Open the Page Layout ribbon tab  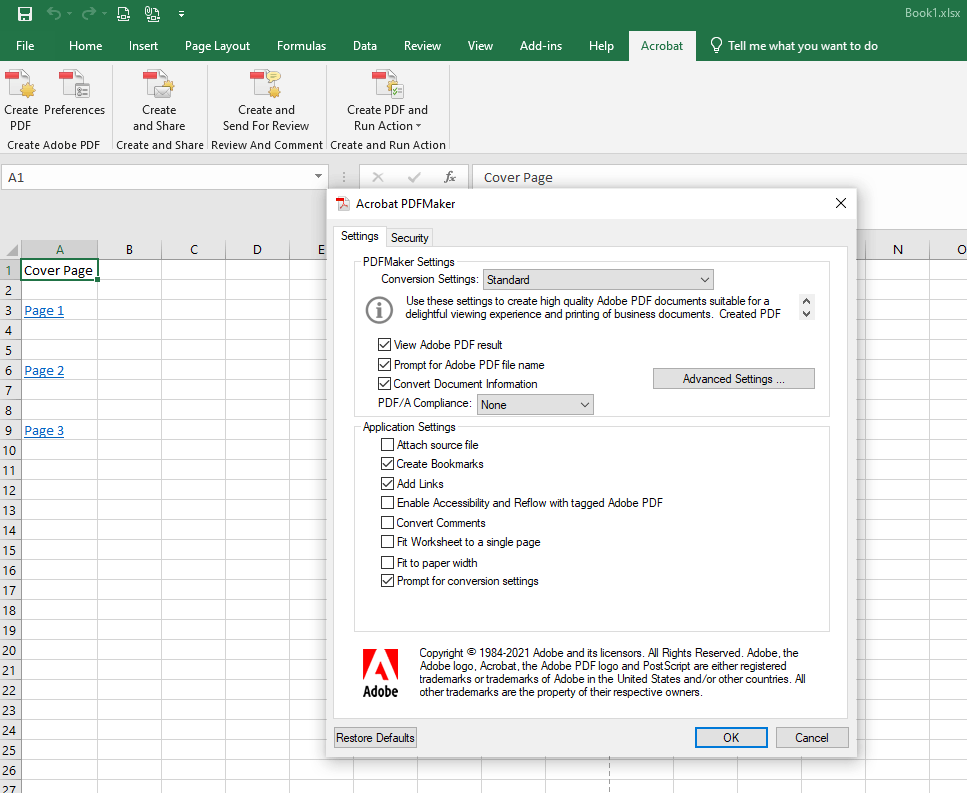coord(217,46)
